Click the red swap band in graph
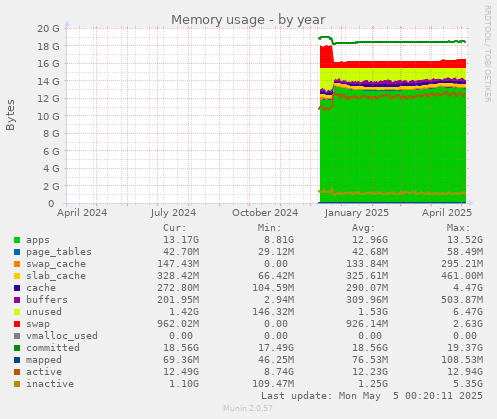Image resolution: width=497 pixels, height=419 pixels. click(393, 65)
